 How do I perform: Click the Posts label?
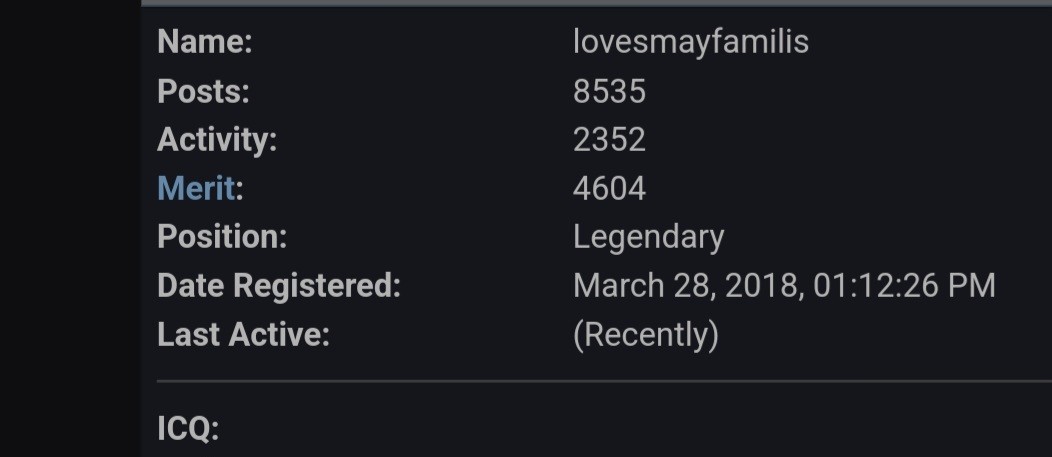coord(203,91)
